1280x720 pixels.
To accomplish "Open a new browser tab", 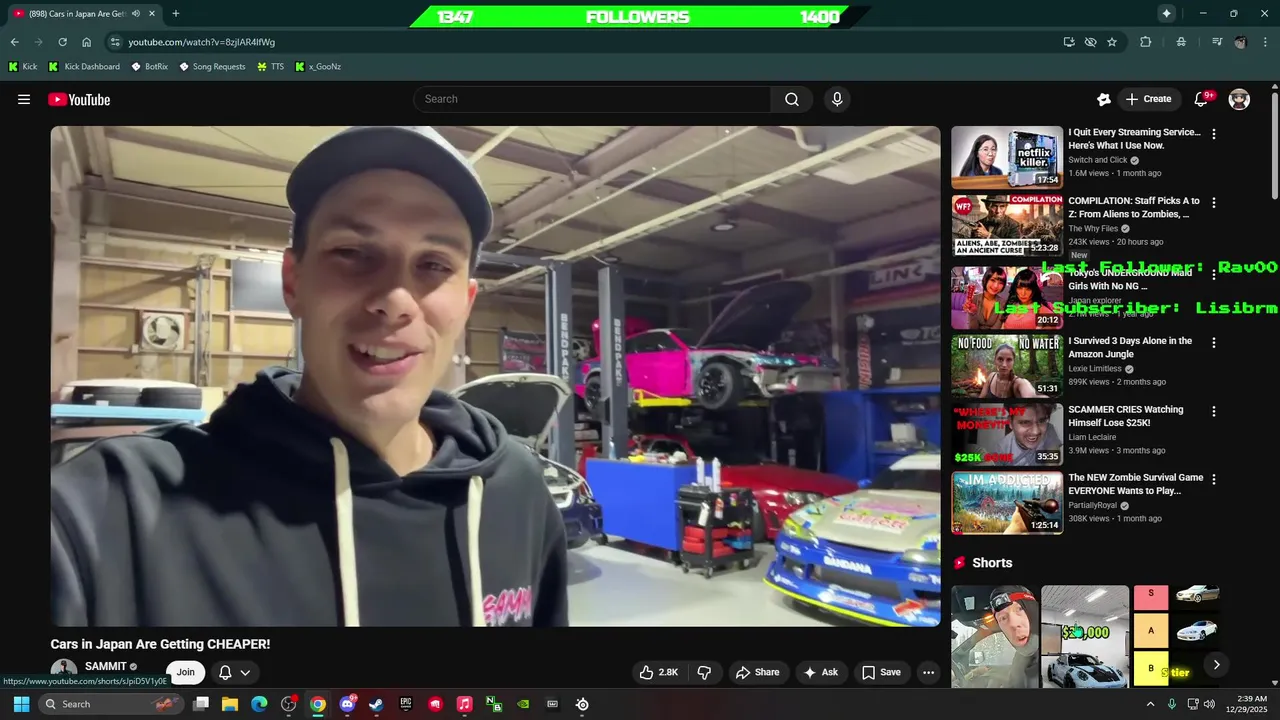I will pyautogui.click(x=176, y=13).
